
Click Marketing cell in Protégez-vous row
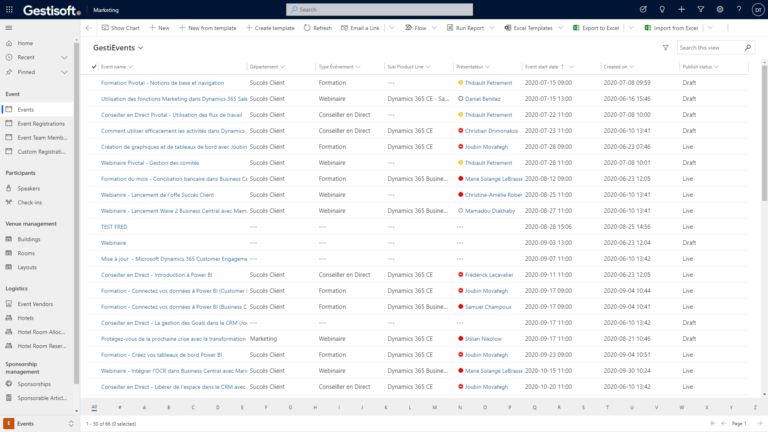(263, 338)
